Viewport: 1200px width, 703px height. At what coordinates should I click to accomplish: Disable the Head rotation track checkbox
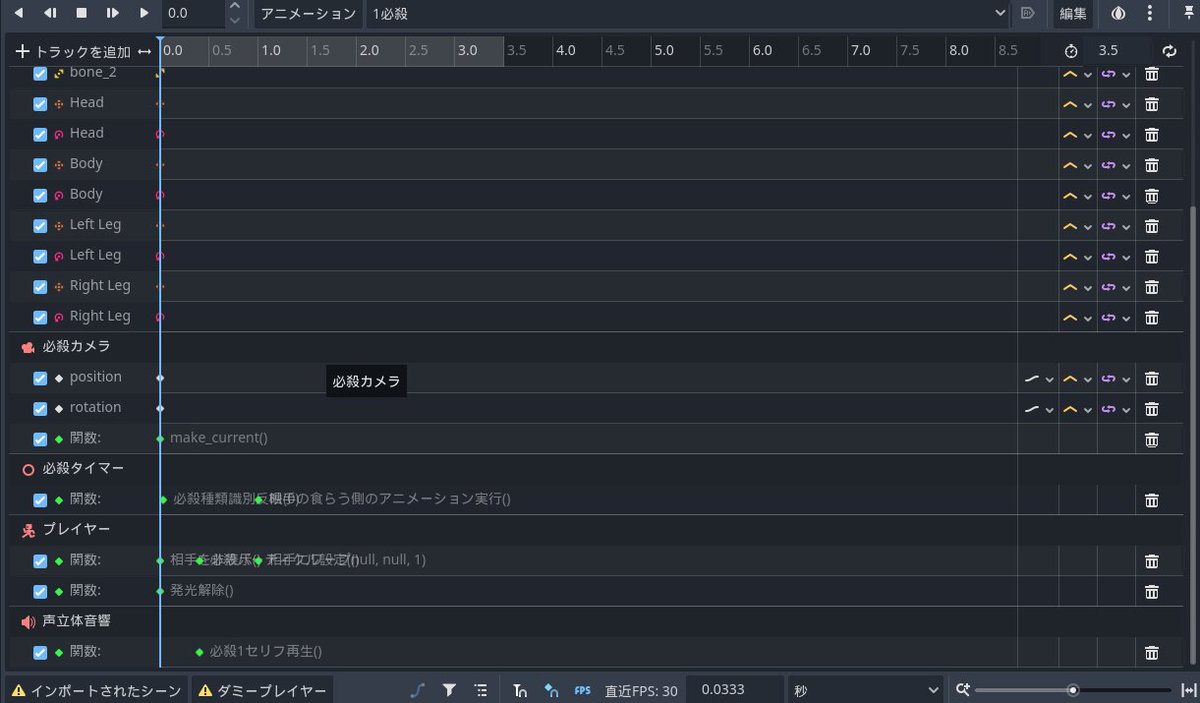coord(40,134)
